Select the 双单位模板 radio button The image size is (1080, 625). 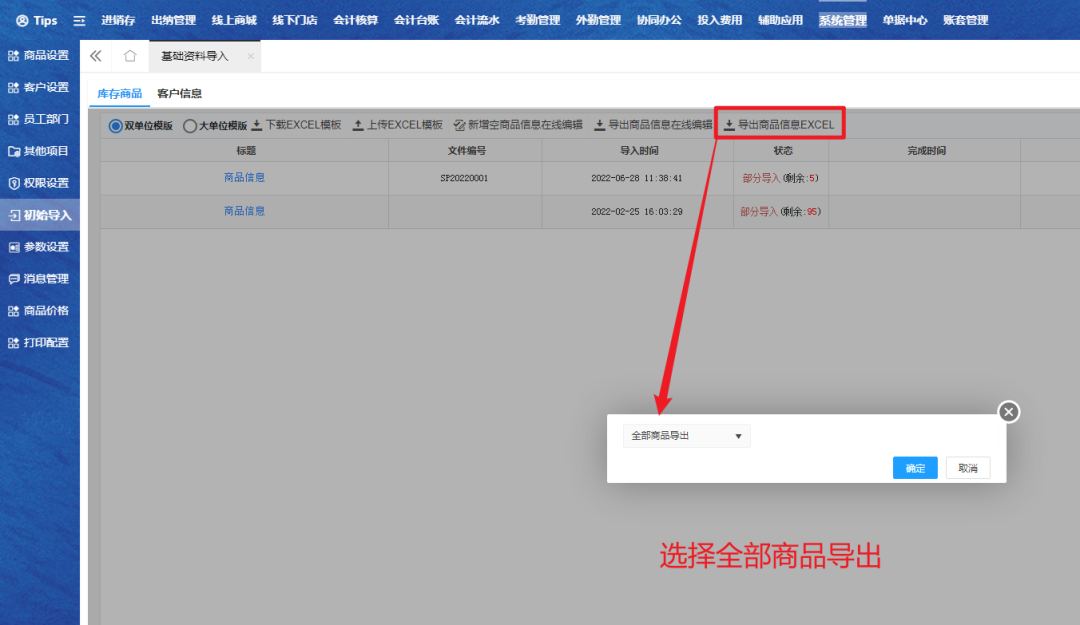116,126
